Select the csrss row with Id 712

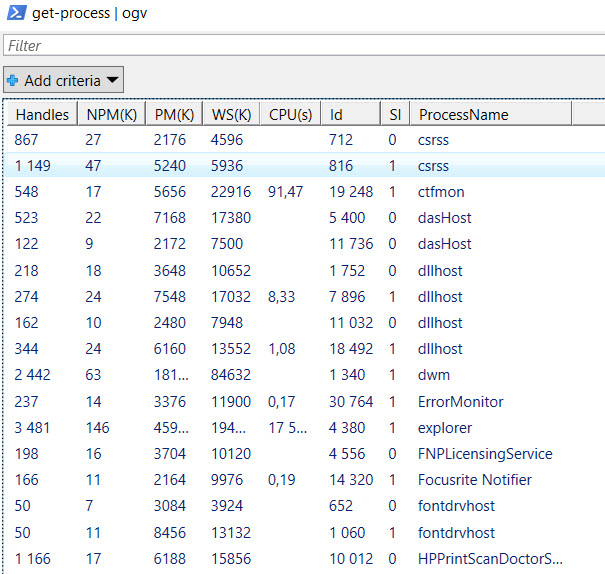click(x=305, y=140)
